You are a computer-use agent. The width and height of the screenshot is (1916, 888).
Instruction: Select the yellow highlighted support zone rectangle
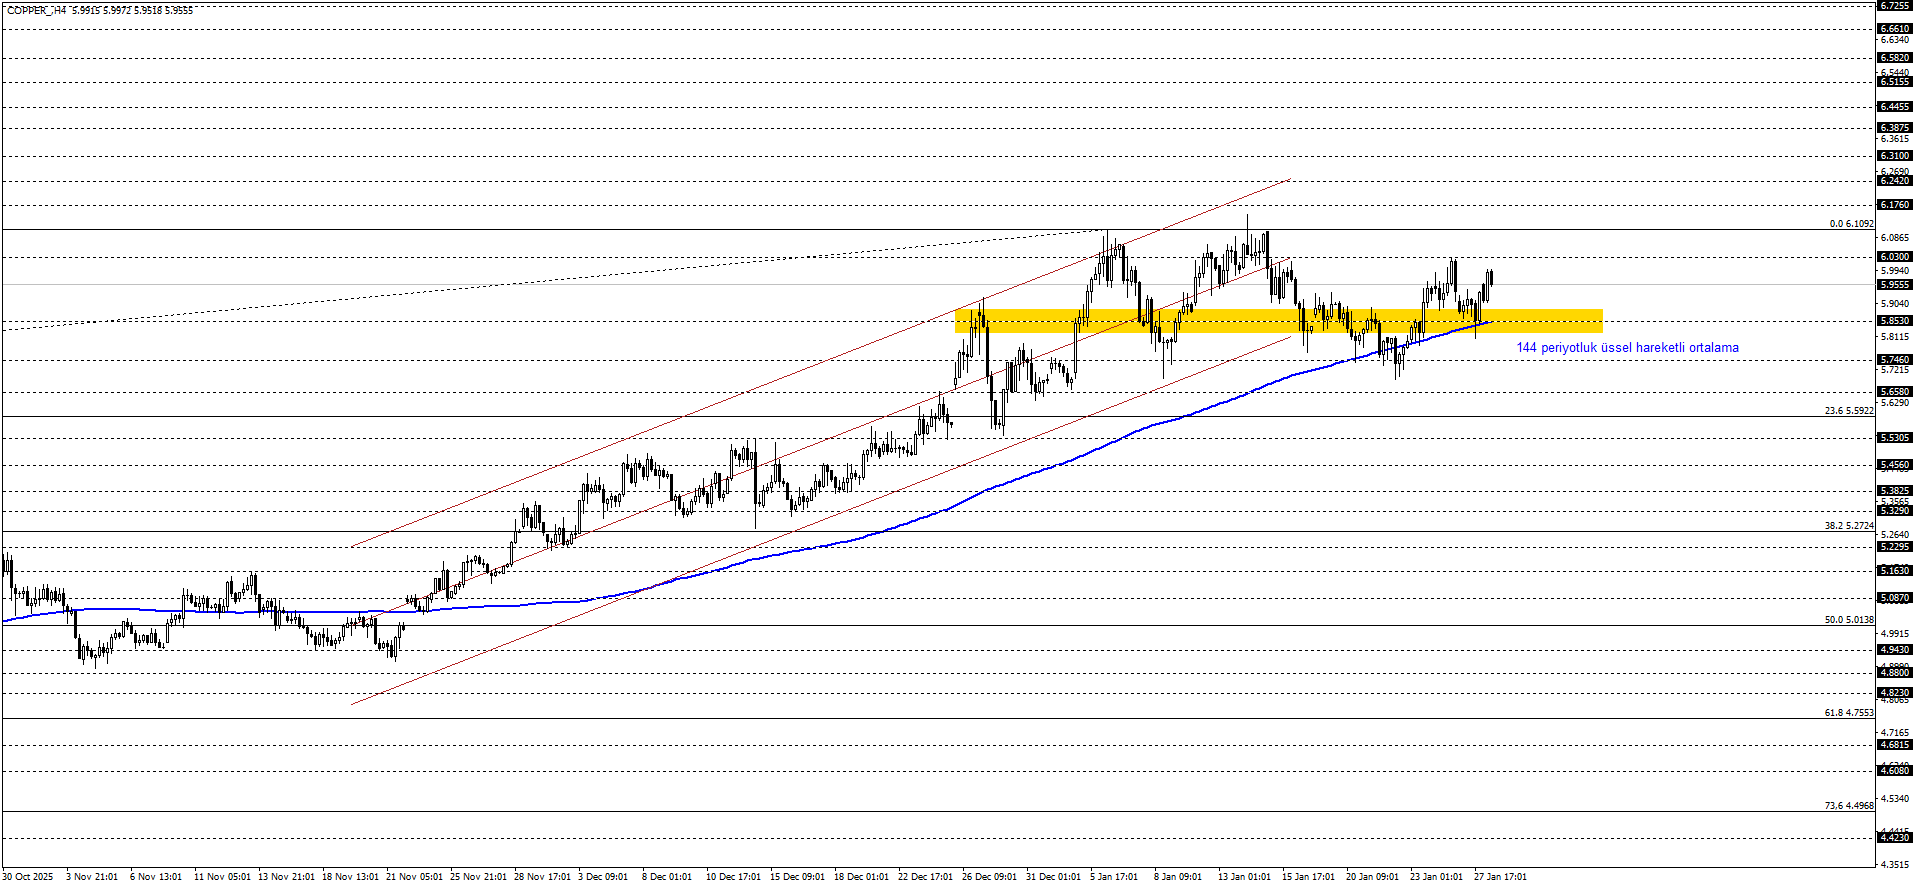[x=1278, y=321]
